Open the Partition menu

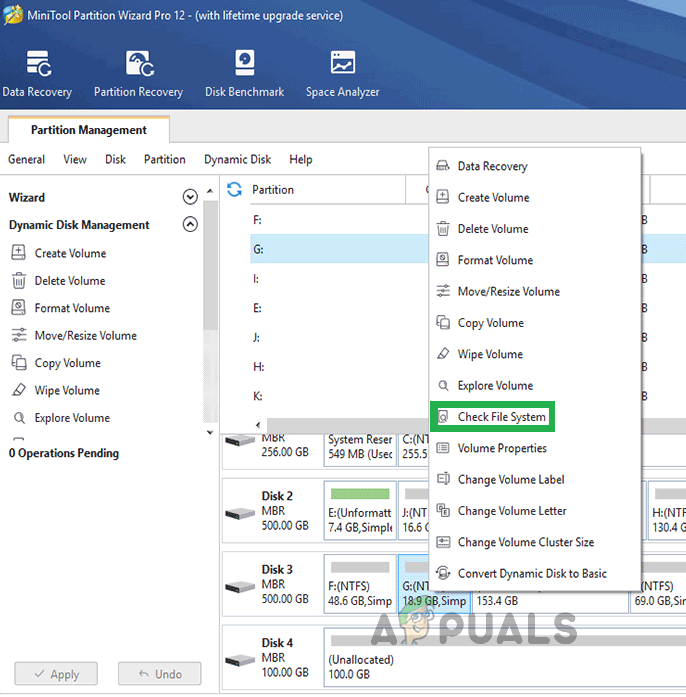pos(164,159)
